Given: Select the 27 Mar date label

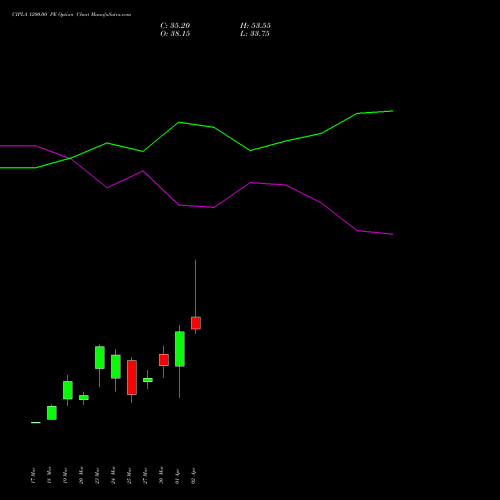Looking at the screenshot, I should 145,475.
